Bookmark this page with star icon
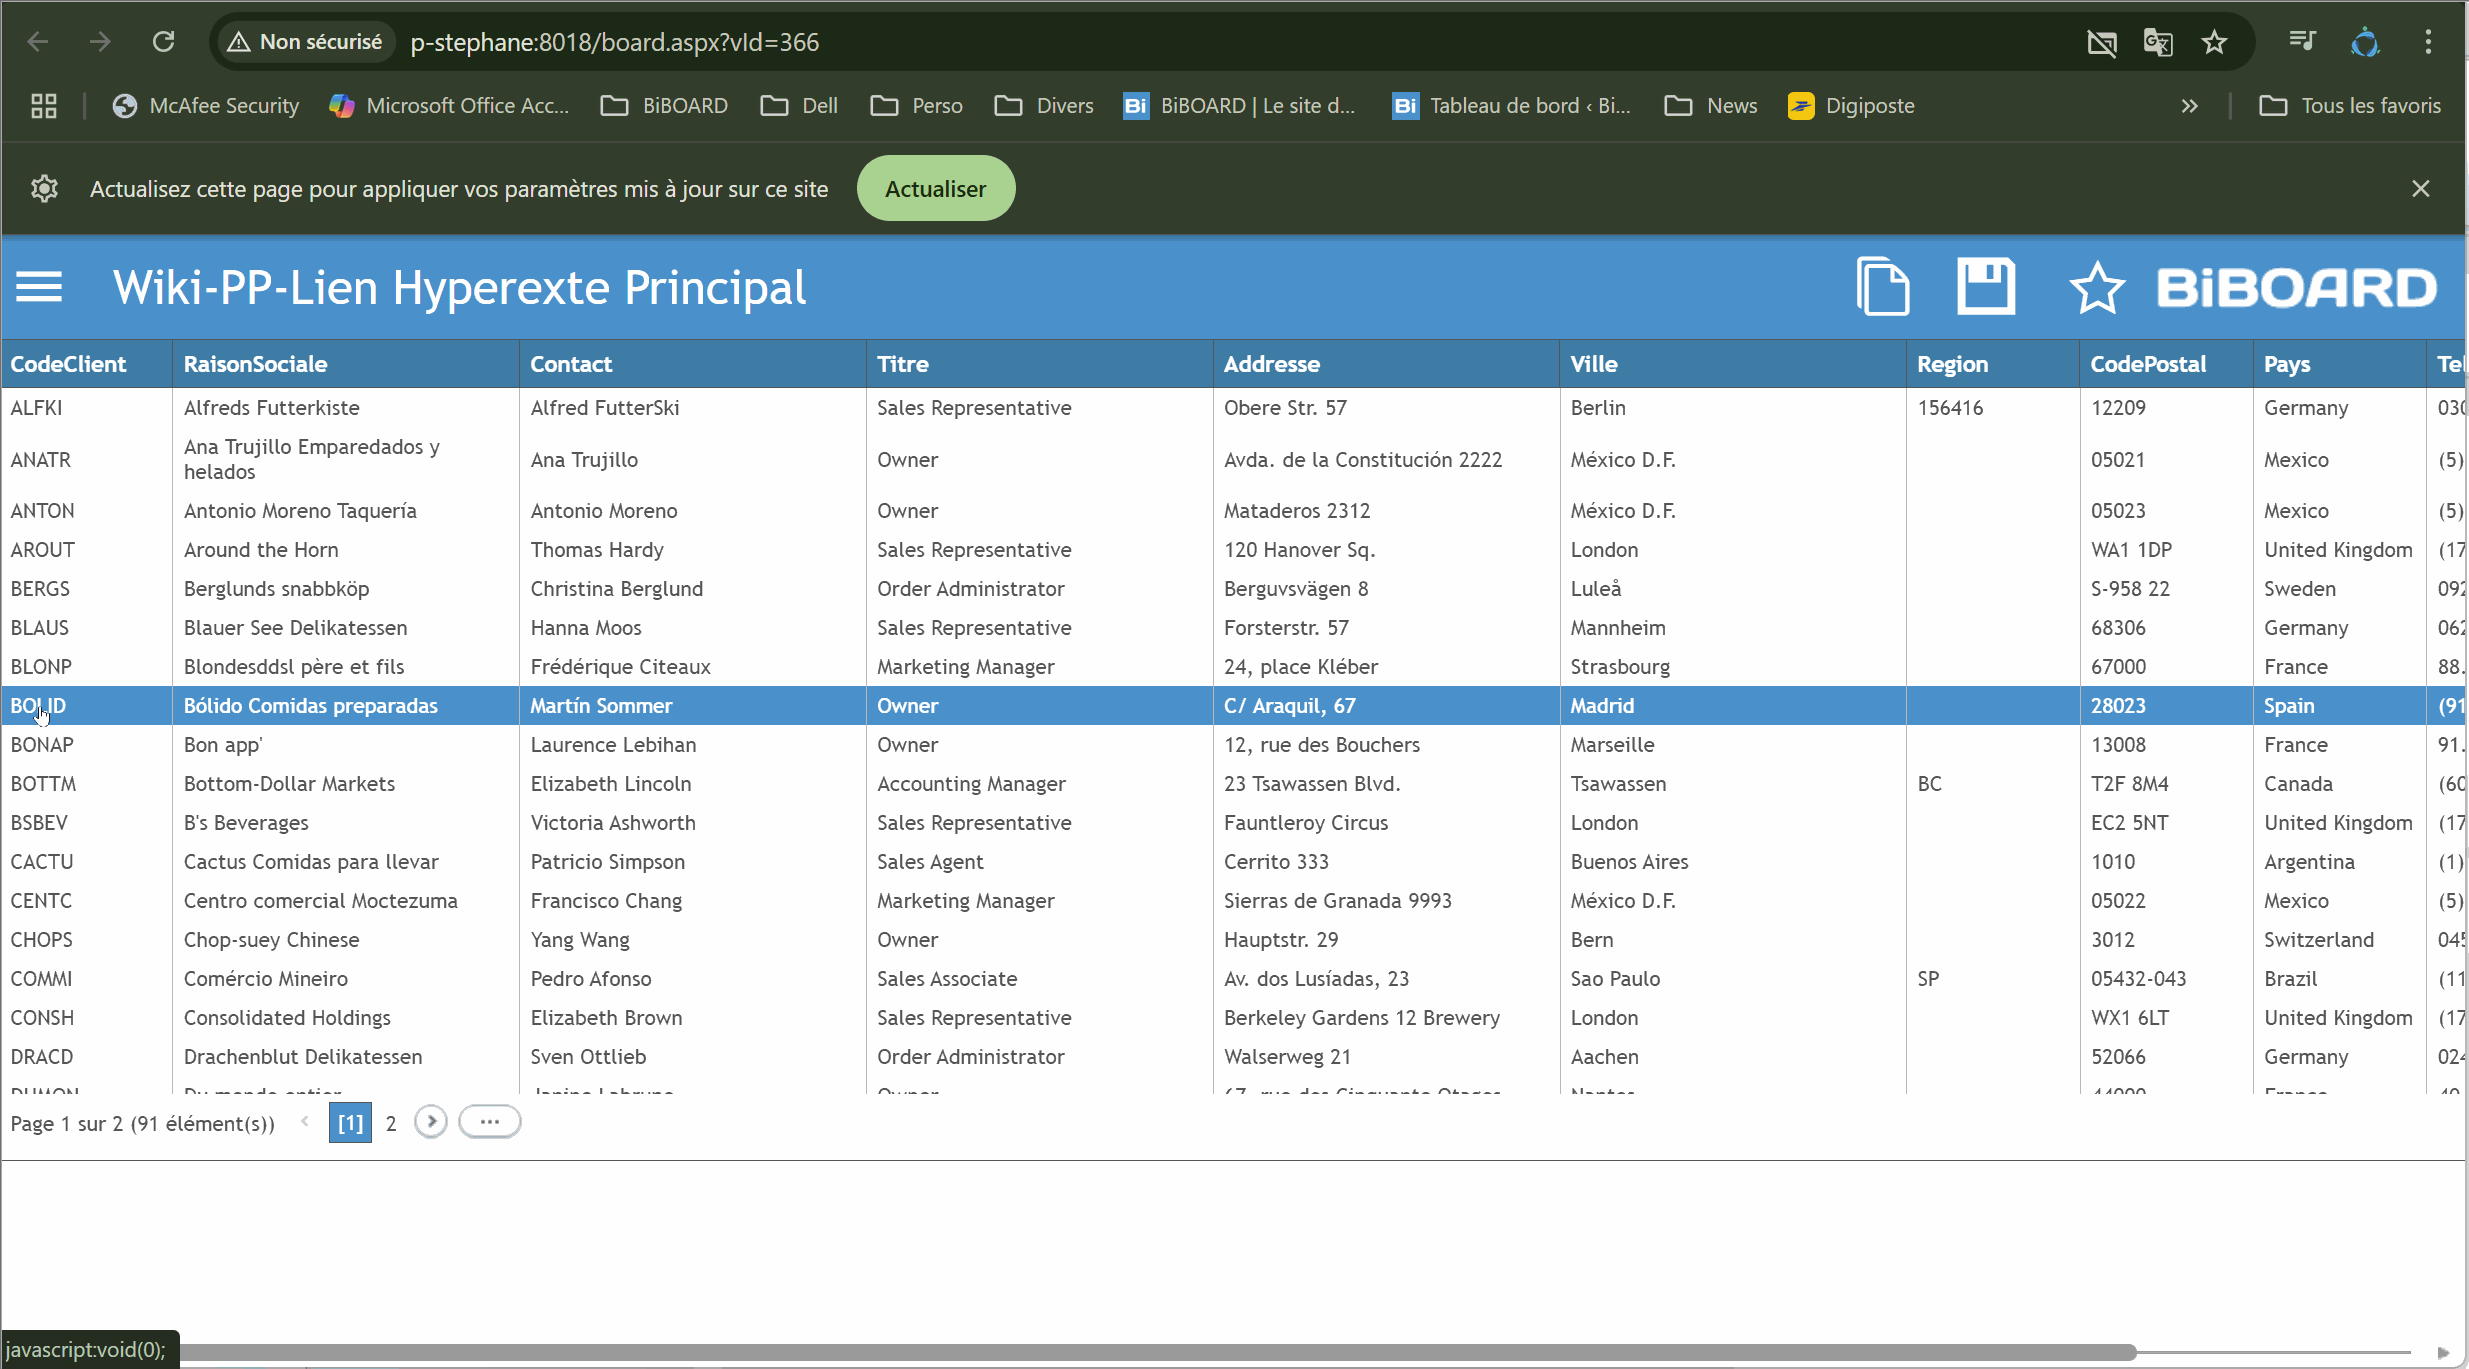The height and width of the screenshot is (1369, 2469). (2214, 42)
